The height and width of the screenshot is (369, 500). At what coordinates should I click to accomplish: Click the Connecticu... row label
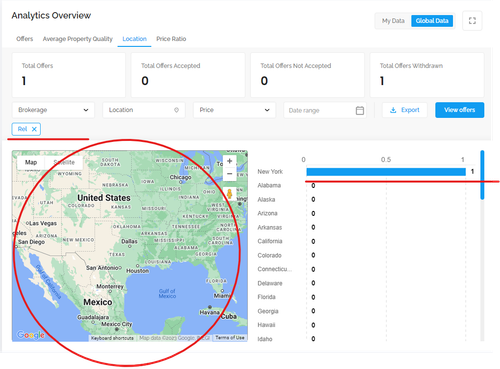tap(274, 269)
